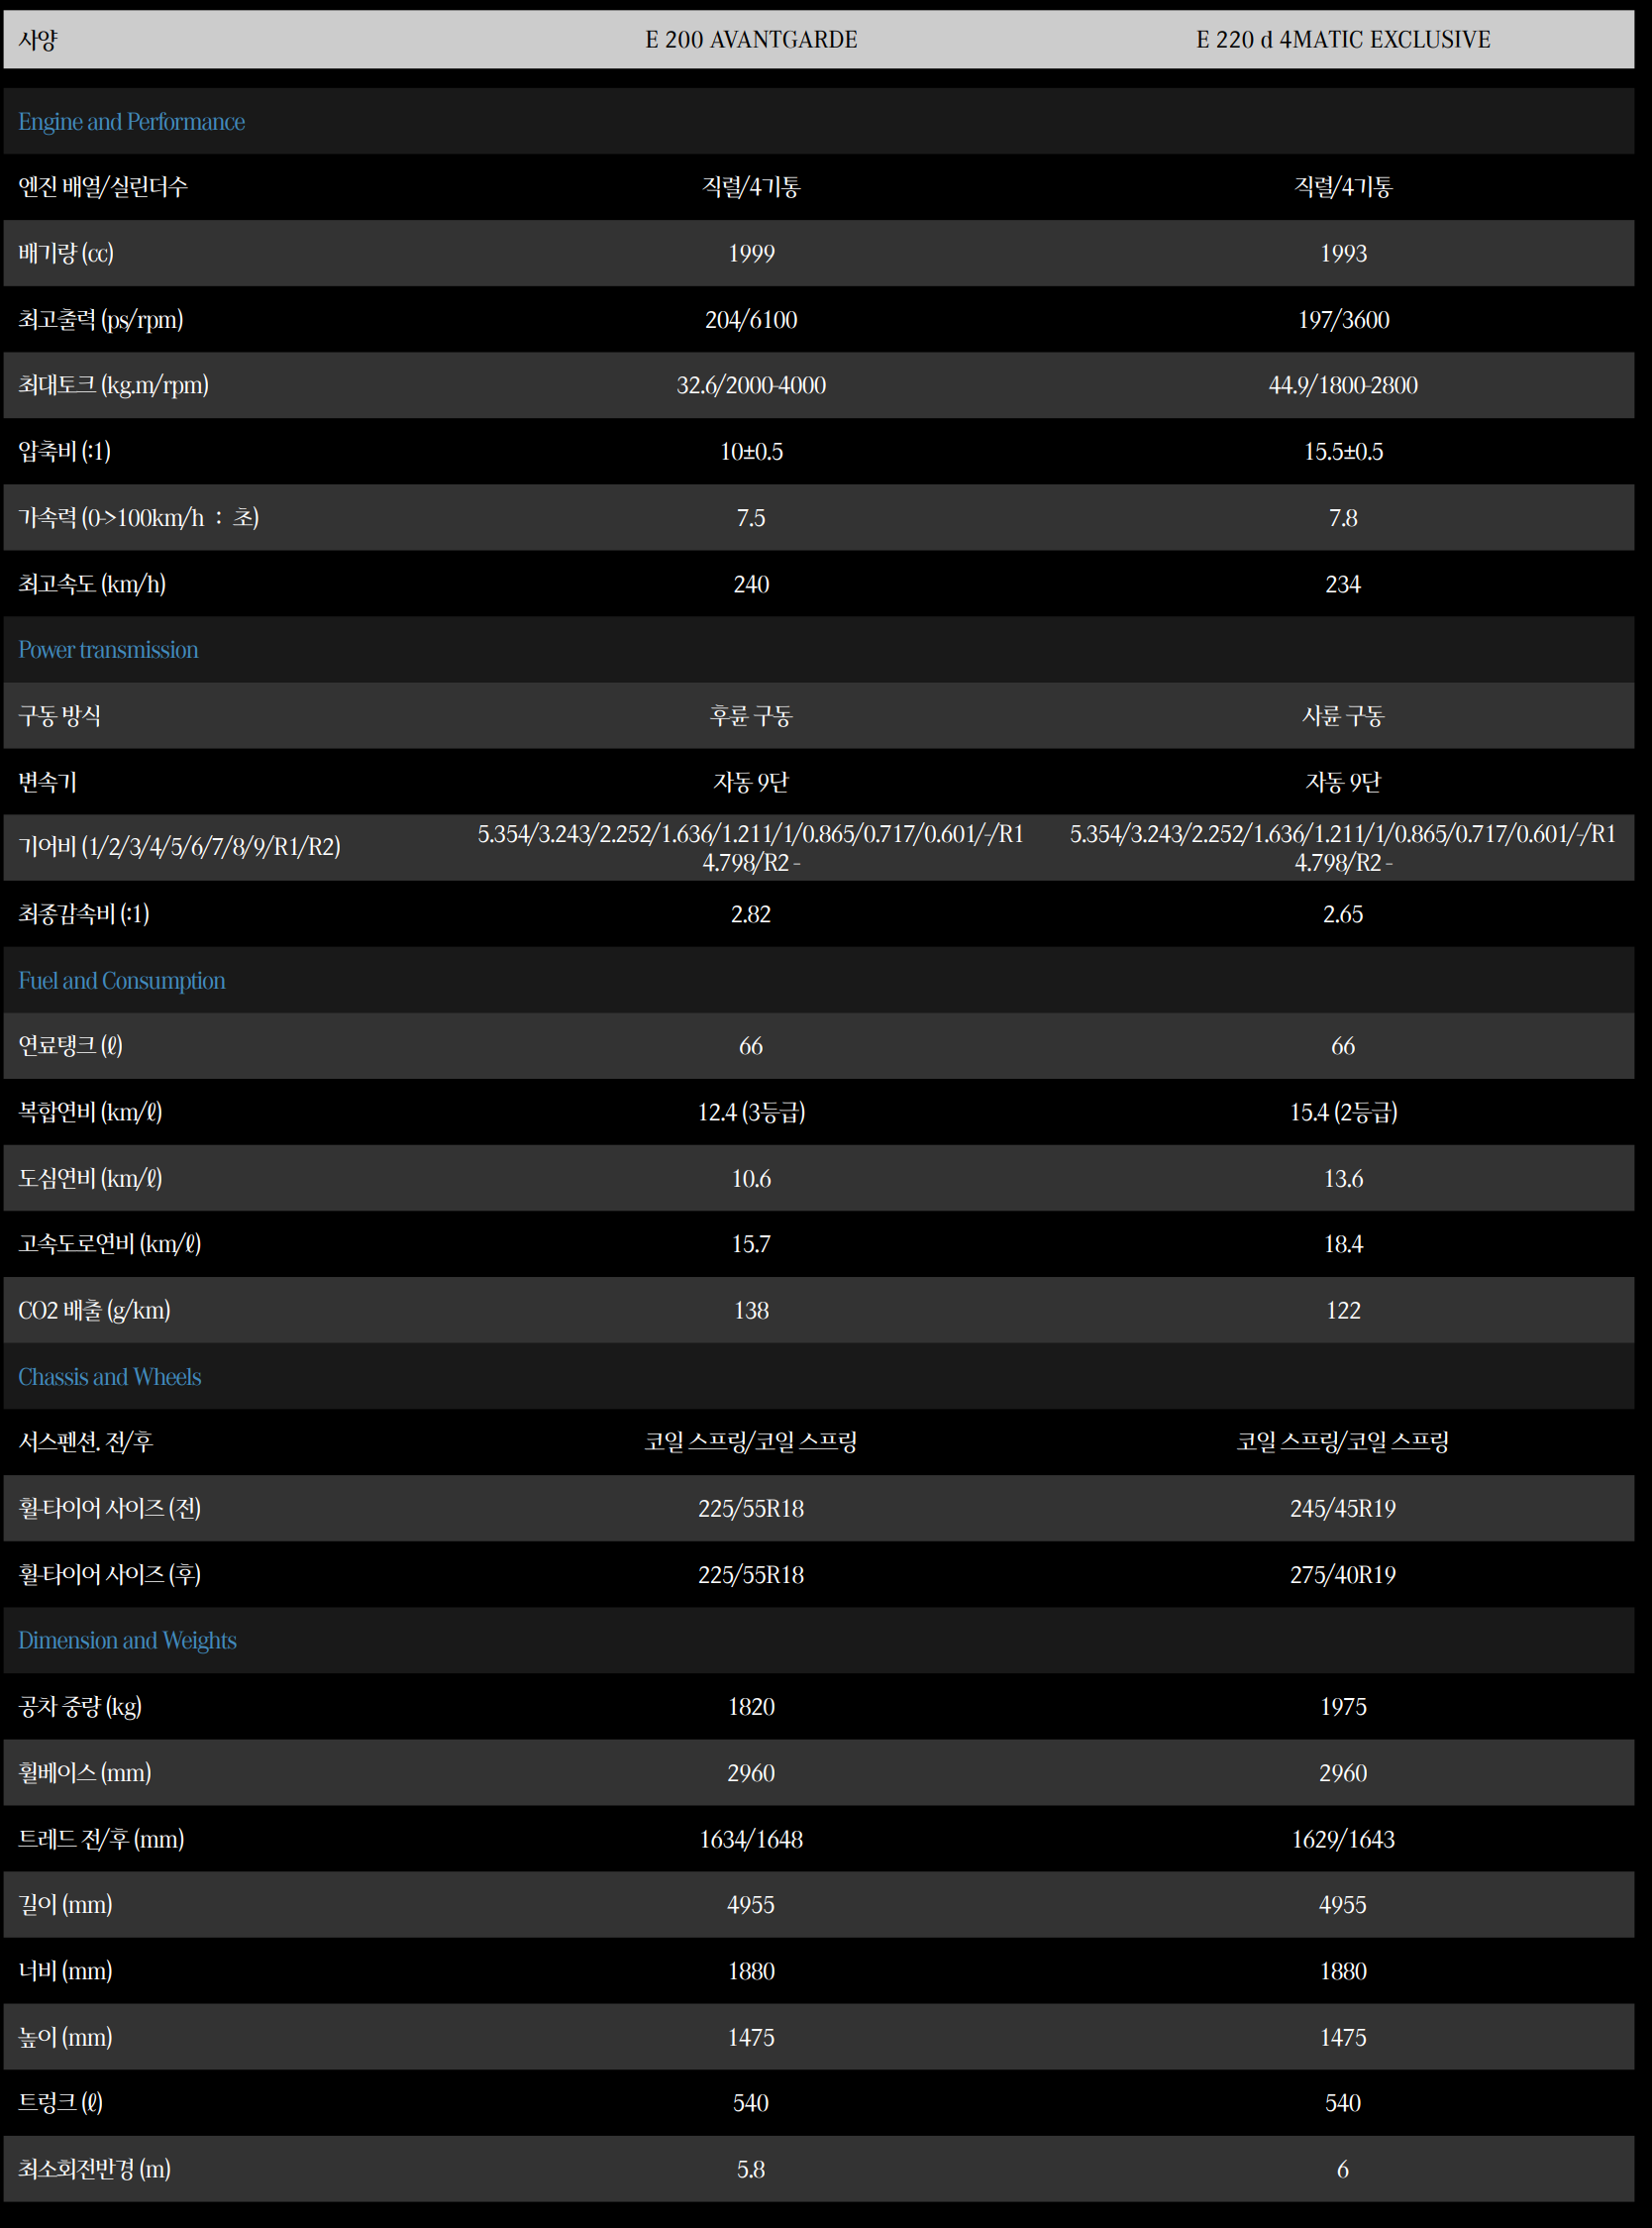1652x2228 pixels.
Task: Click the 204/6100 max output value
Action: pyautogui.click(x=751, y=320)
